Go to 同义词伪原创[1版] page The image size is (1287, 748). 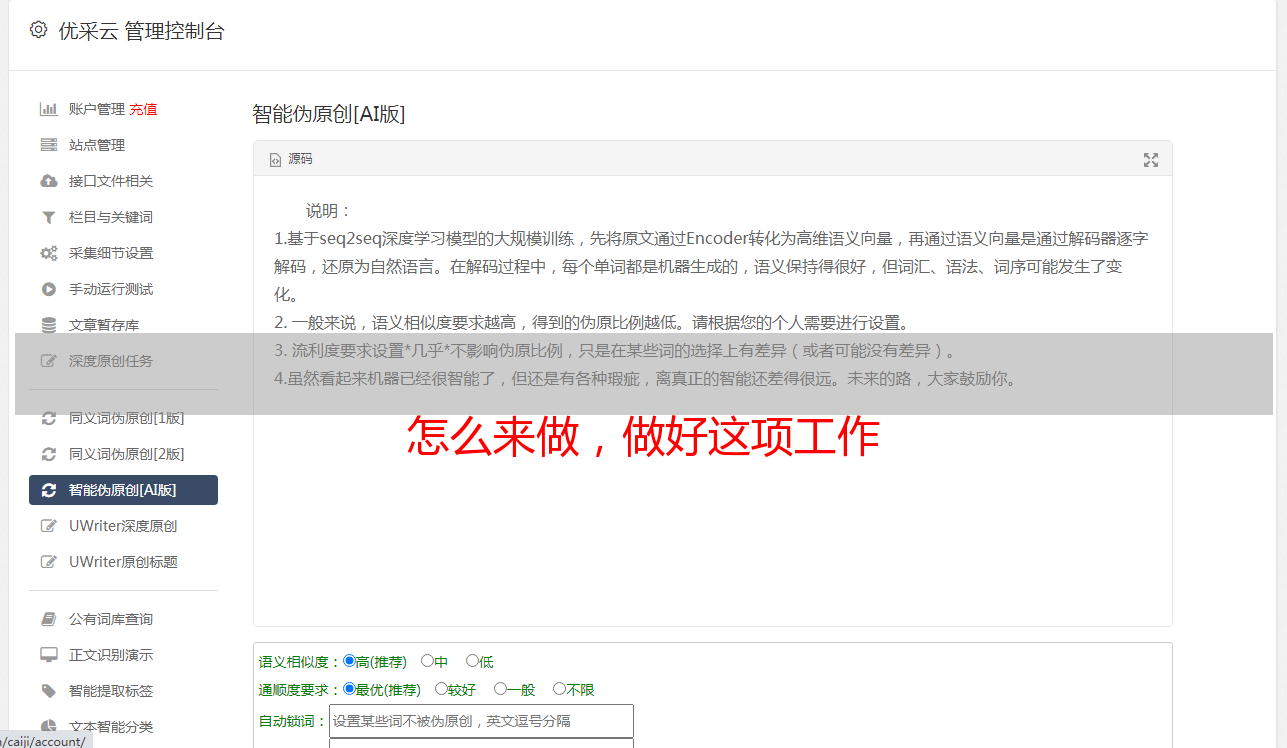(126, 418)
